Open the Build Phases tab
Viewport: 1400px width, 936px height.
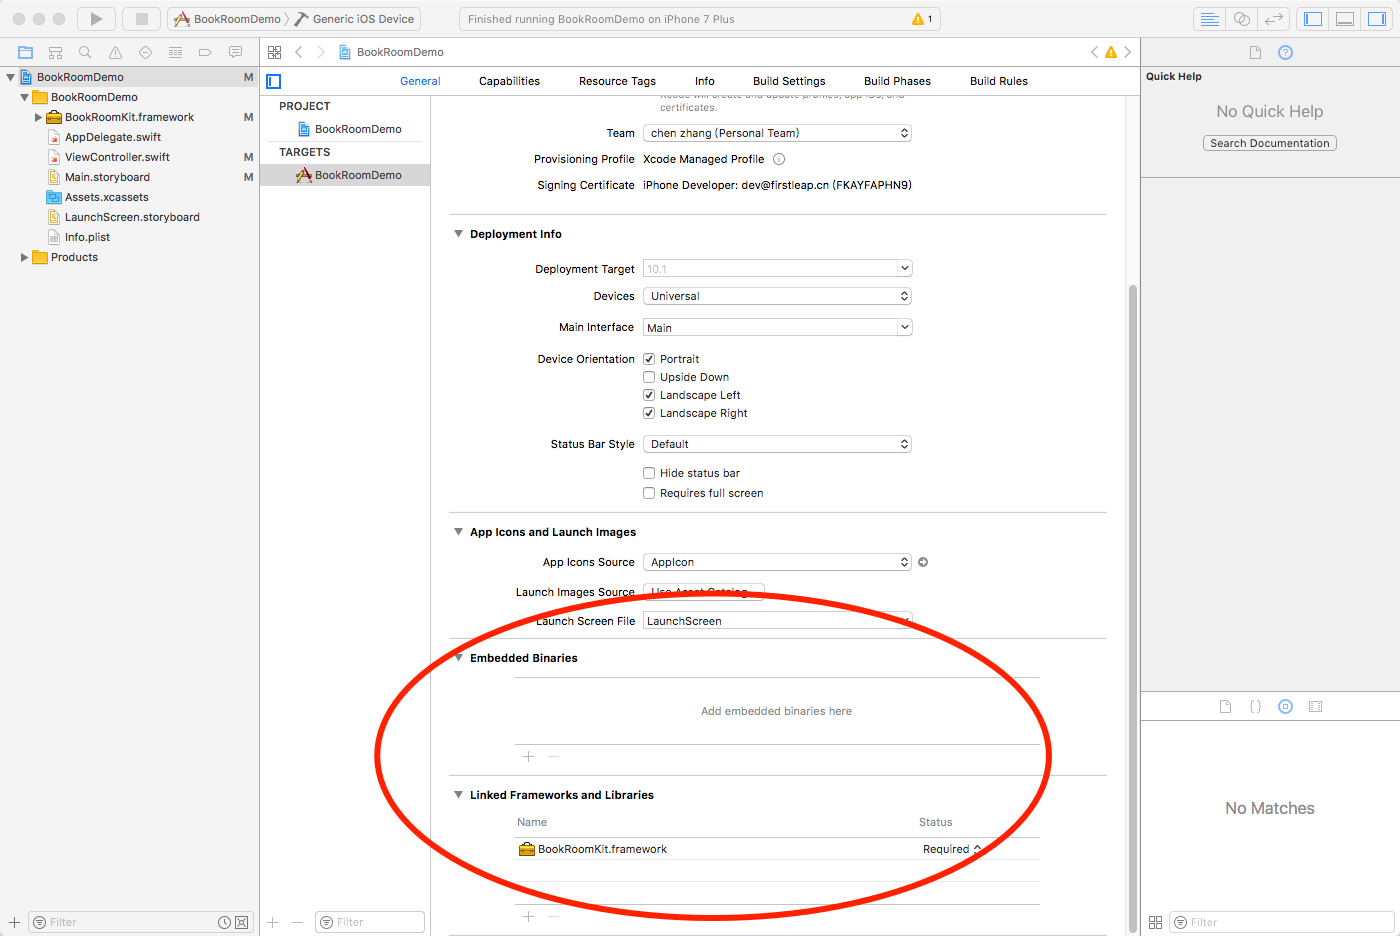tap(897, 81)
